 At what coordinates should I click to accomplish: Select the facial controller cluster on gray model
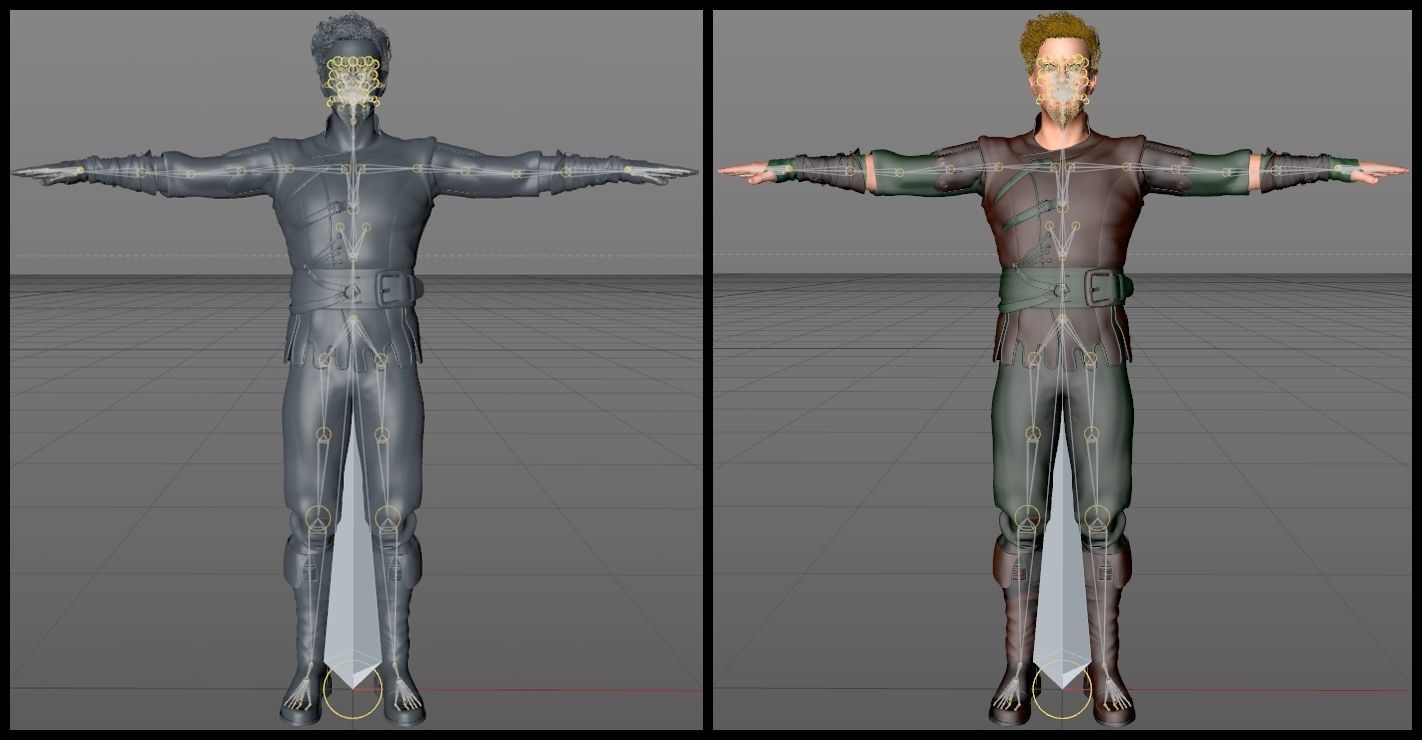355,82
